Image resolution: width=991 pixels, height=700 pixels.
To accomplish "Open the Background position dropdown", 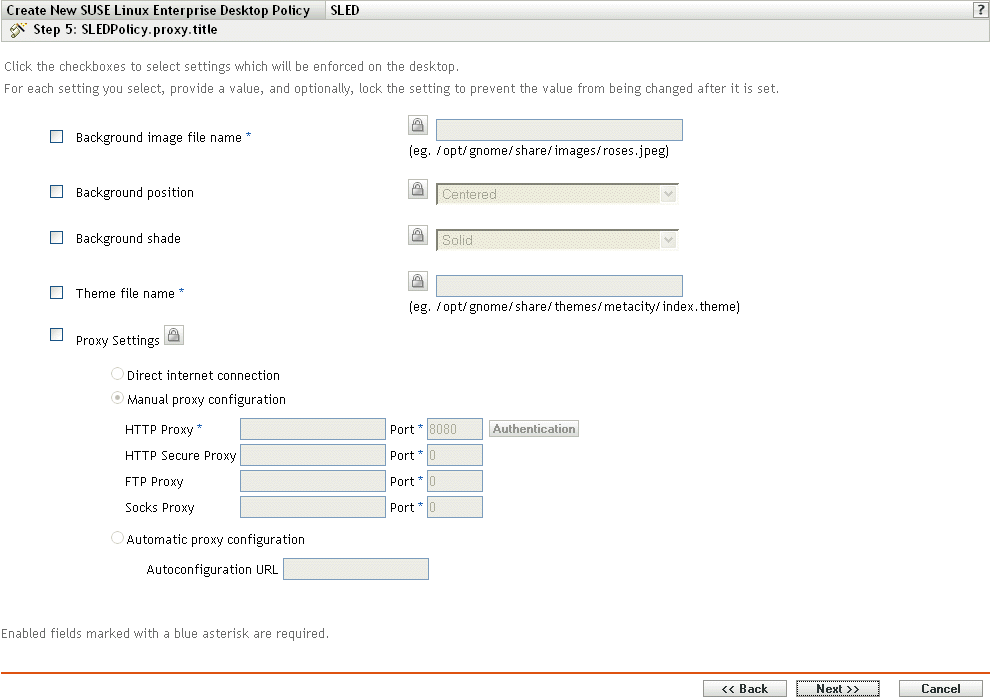I will (668, 193).
